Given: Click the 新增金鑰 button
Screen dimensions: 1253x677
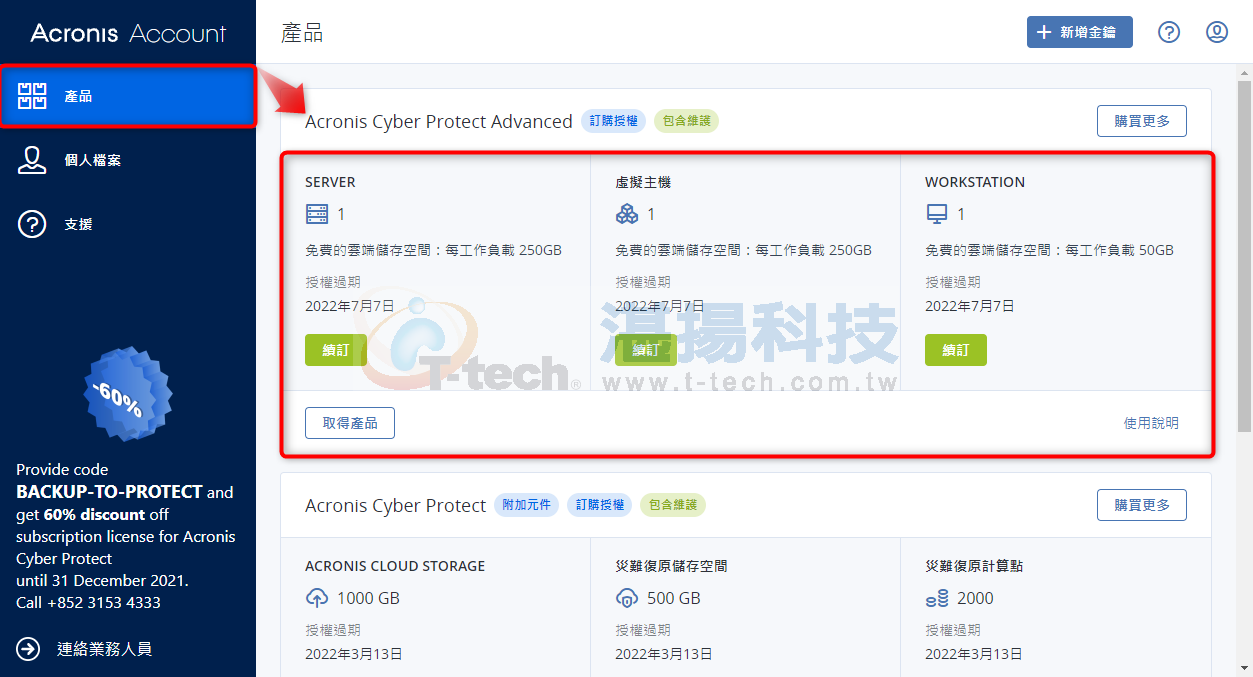Looking at the screenshot, I should tap(1080, 32).
